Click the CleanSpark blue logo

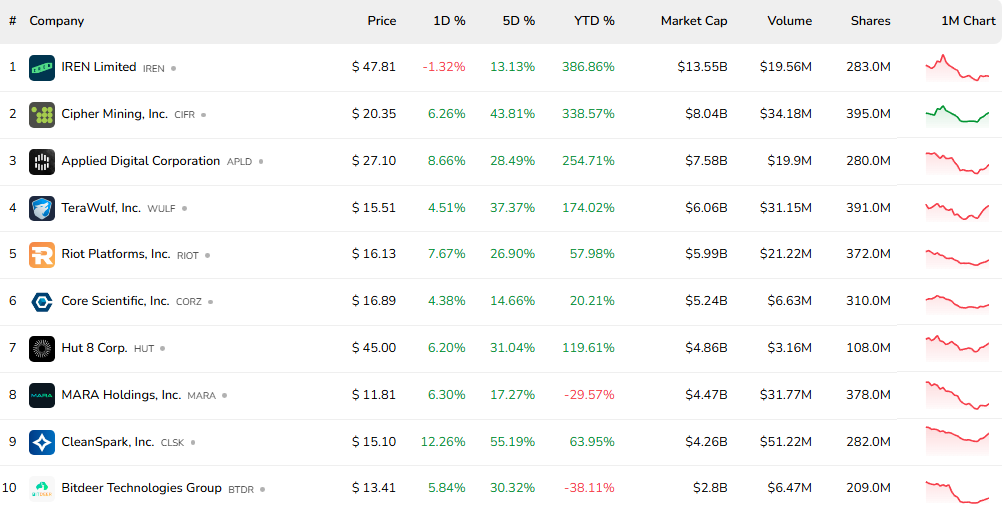coord(42,442)
